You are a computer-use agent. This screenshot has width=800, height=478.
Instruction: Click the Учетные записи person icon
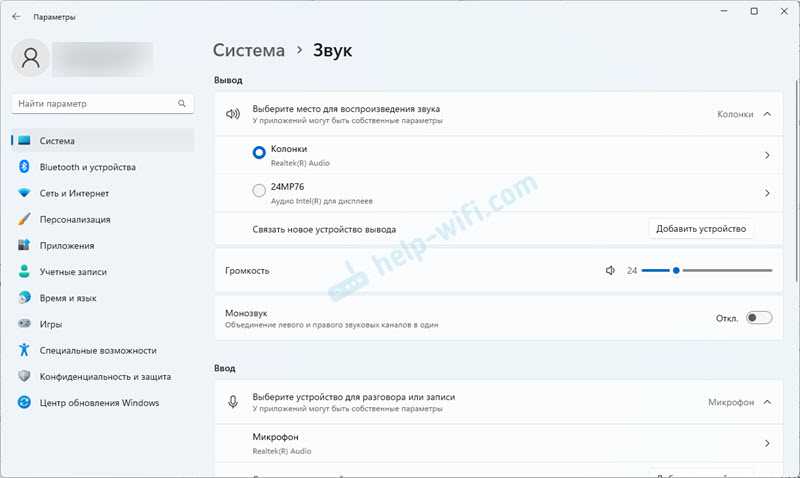pos(24,271)
